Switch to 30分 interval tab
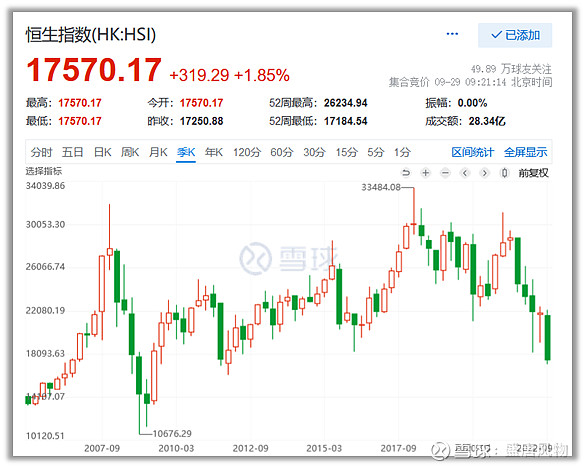Image resolution: width=585 pixels, height=468 pixels. [x=314, y=152]
